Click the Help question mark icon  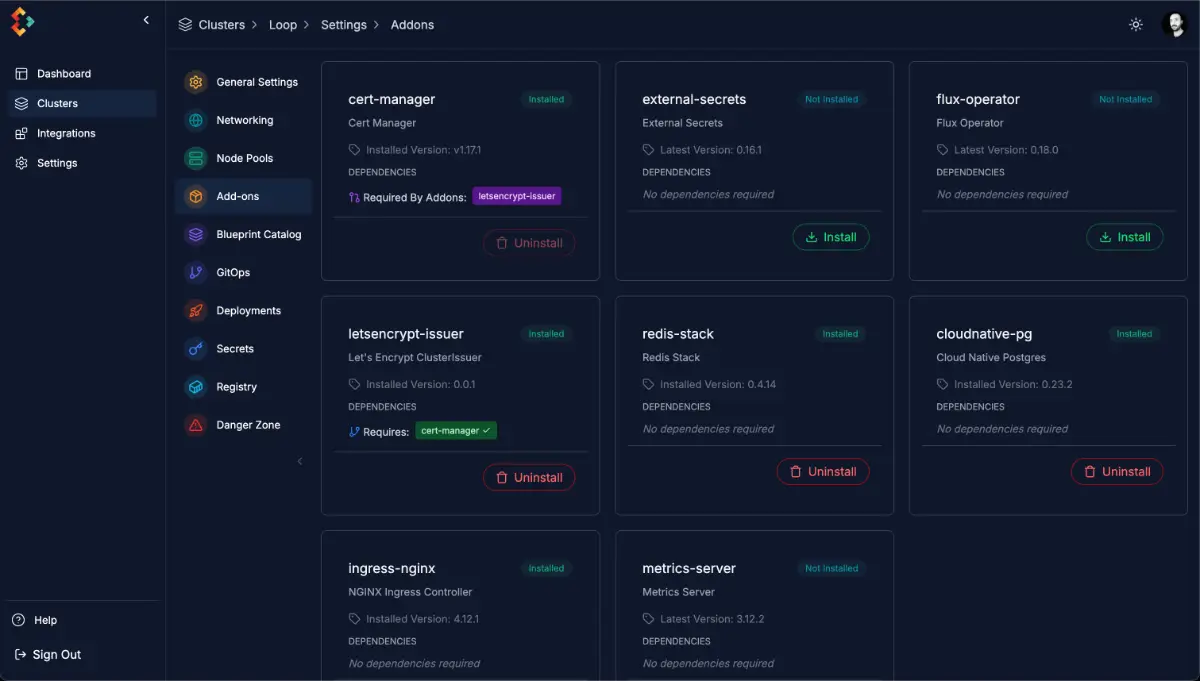(18, 620)
